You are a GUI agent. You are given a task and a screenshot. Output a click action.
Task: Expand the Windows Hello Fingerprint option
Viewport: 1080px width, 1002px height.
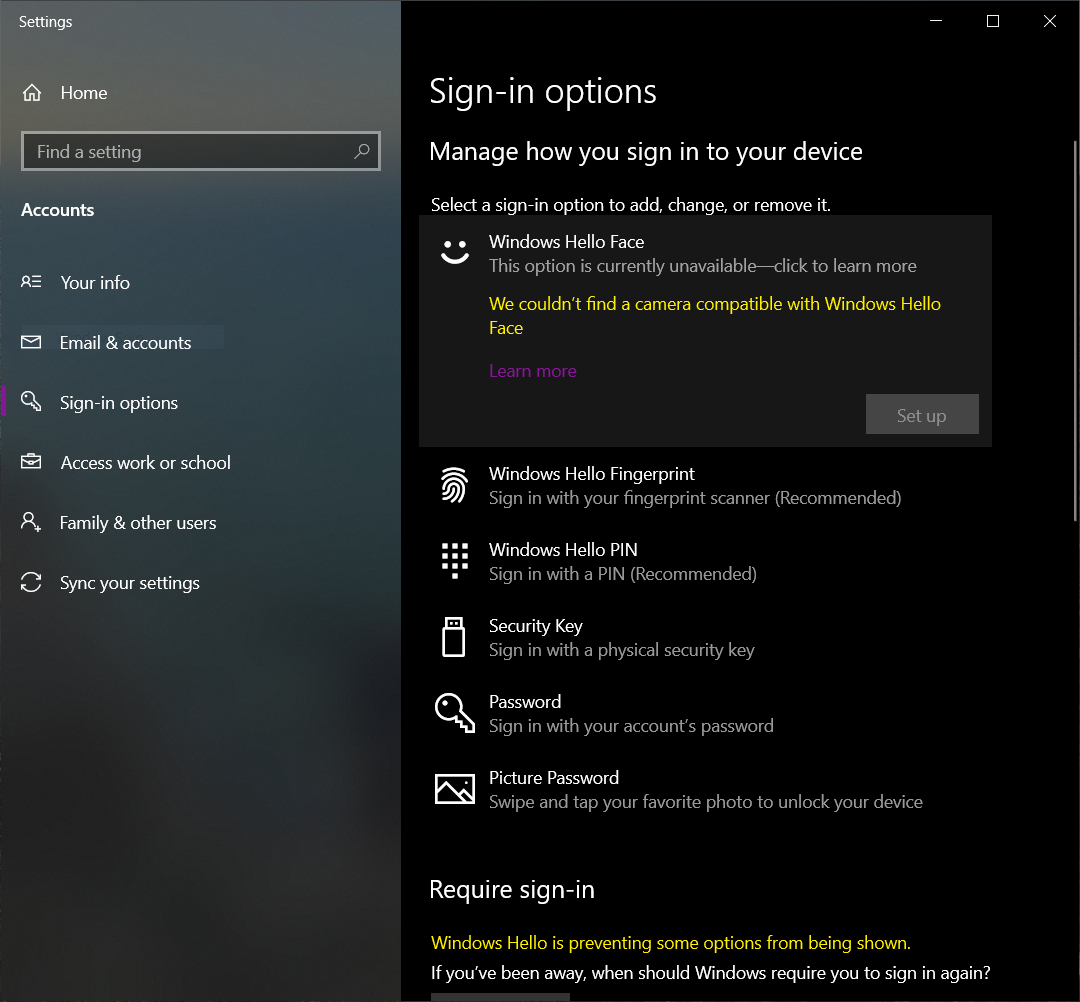click(705, 485)
